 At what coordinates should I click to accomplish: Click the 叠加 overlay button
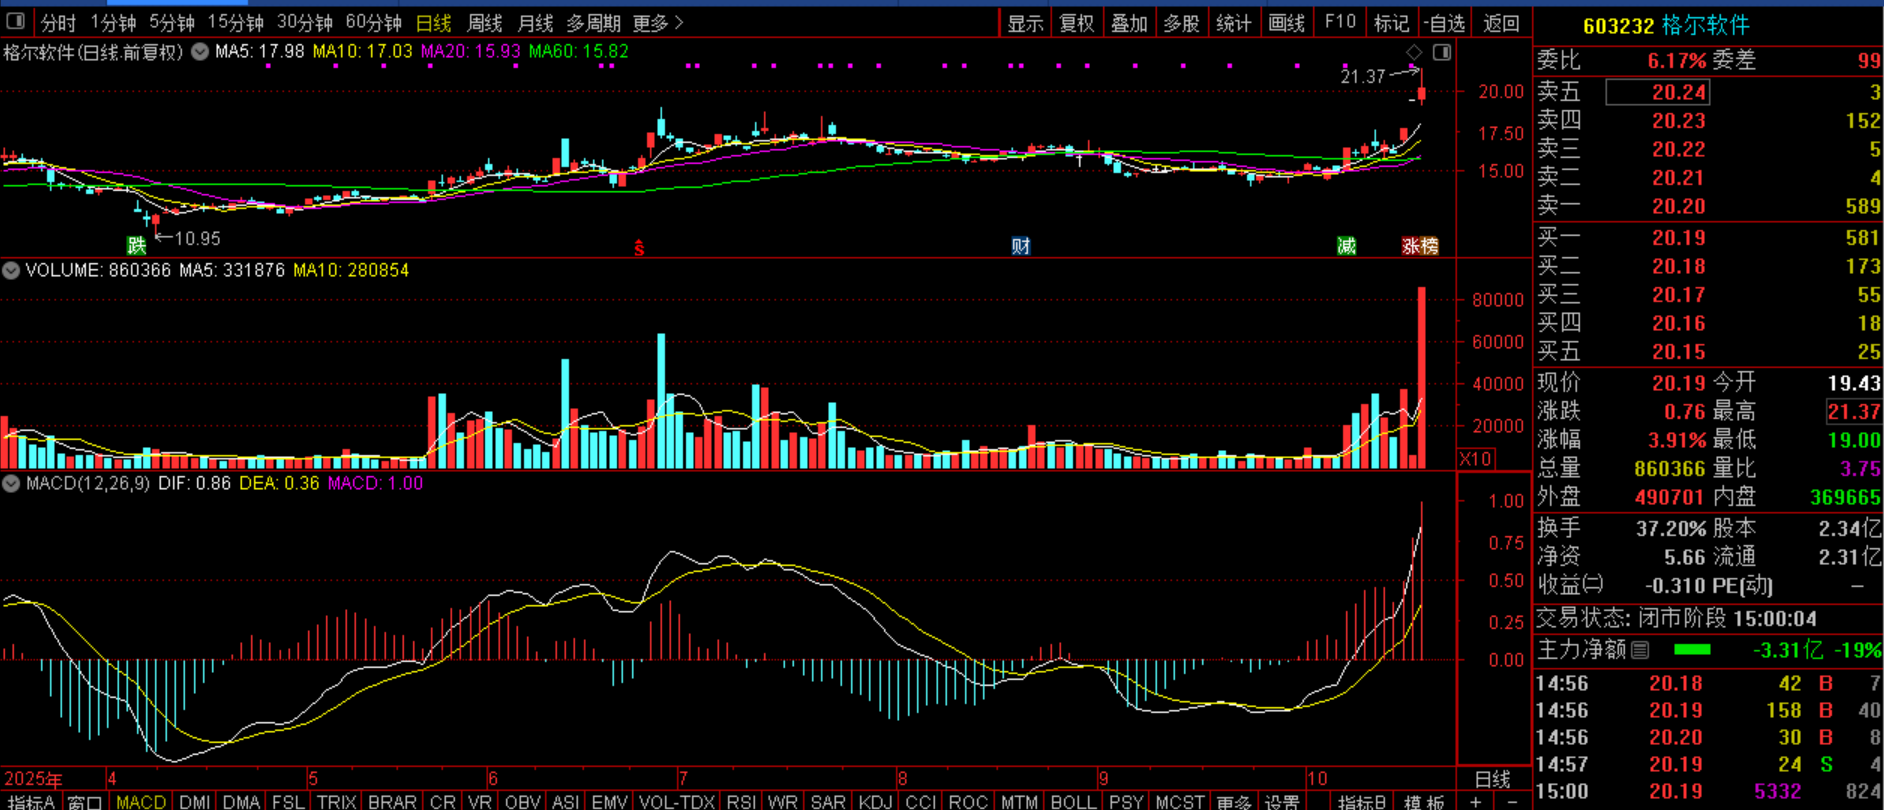(x=1129, y=22)
